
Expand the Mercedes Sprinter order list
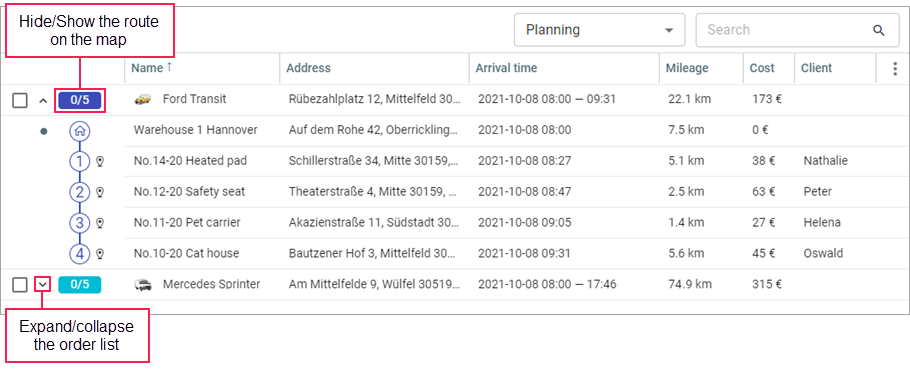pos(42,284)
